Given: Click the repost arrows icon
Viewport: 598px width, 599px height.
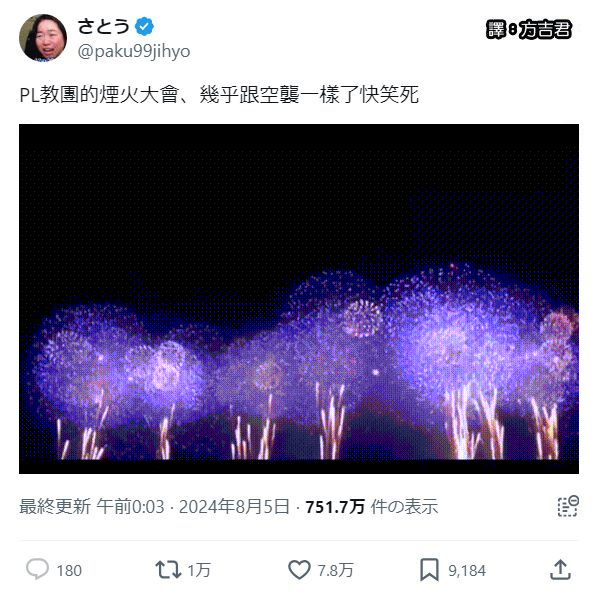Looking at the screenshot, I should coord(168,570).
